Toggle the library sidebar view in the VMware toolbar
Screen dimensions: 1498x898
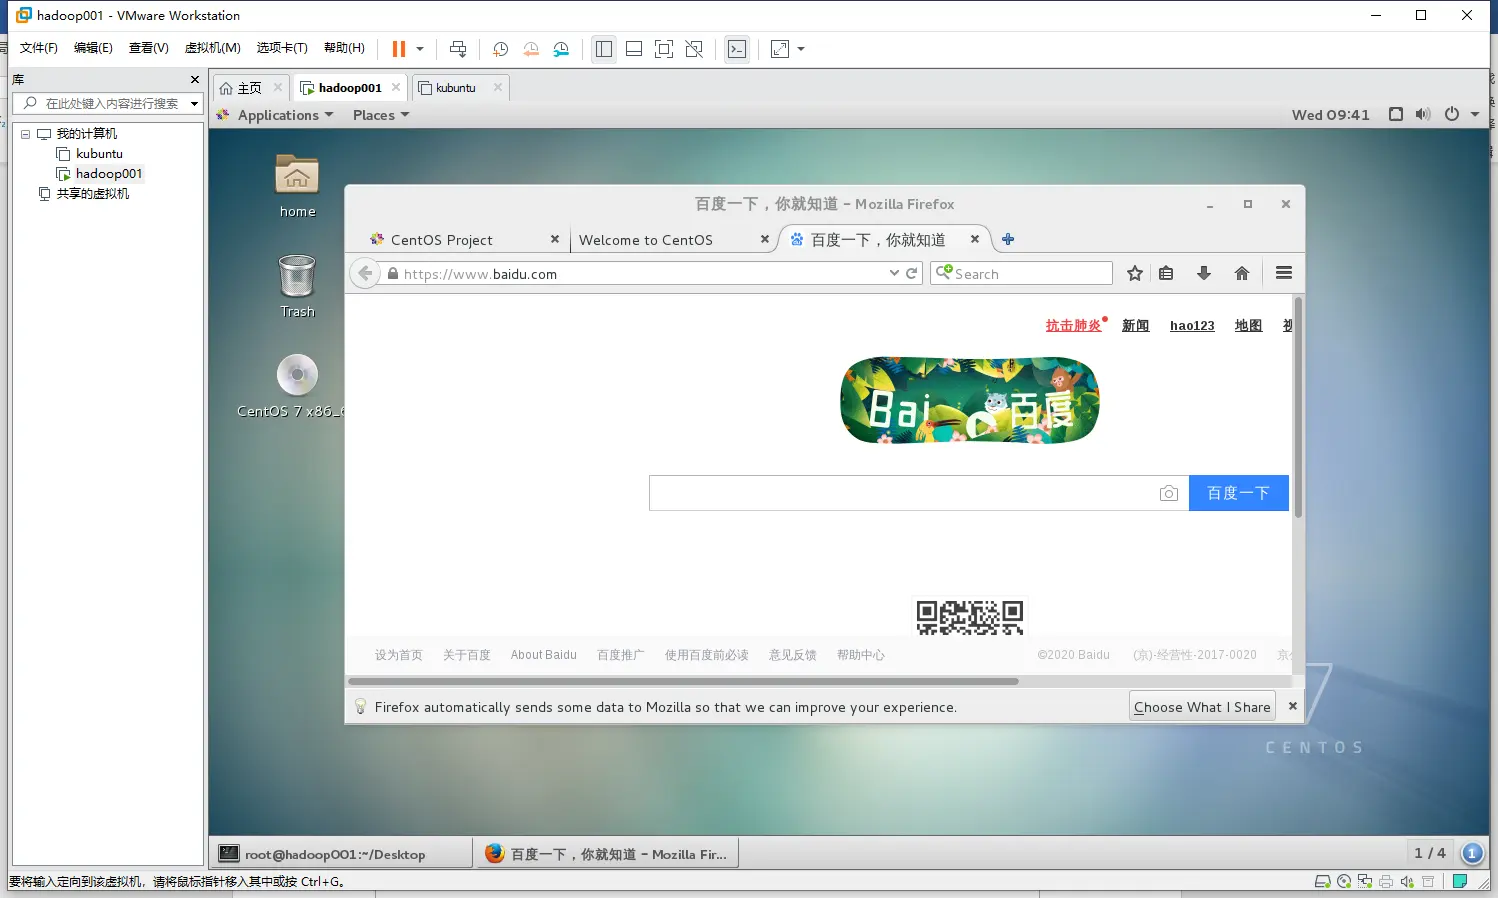[604, 49]
